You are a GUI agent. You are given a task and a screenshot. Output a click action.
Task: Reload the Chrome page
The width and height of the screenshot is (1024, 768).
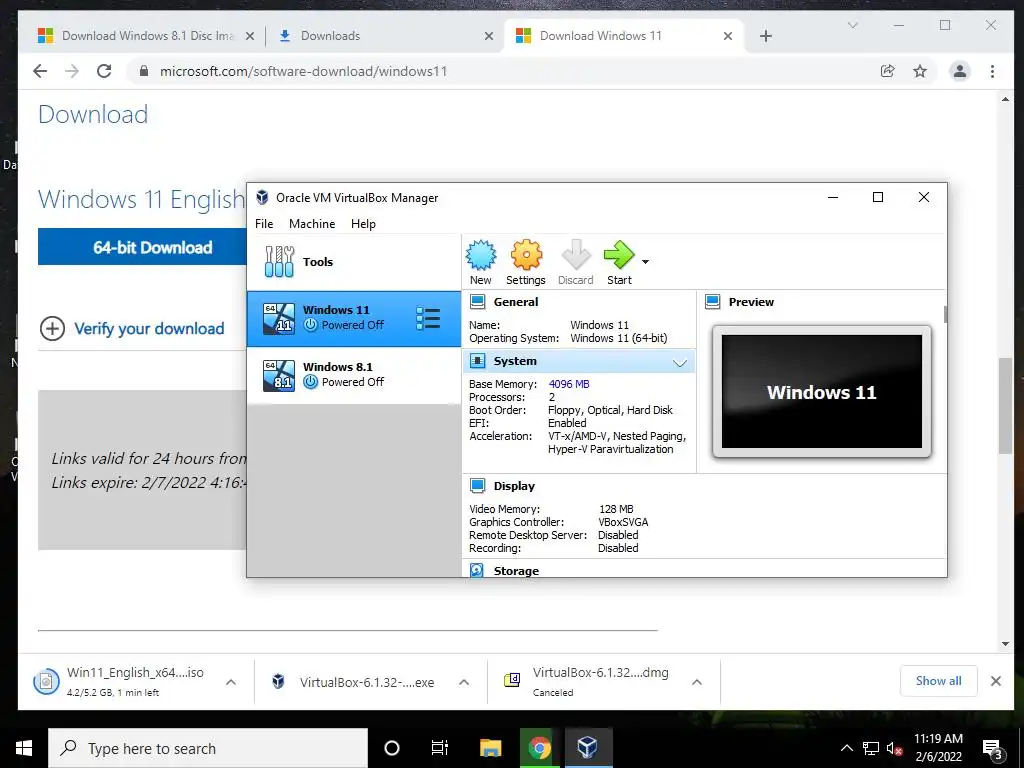104,71
